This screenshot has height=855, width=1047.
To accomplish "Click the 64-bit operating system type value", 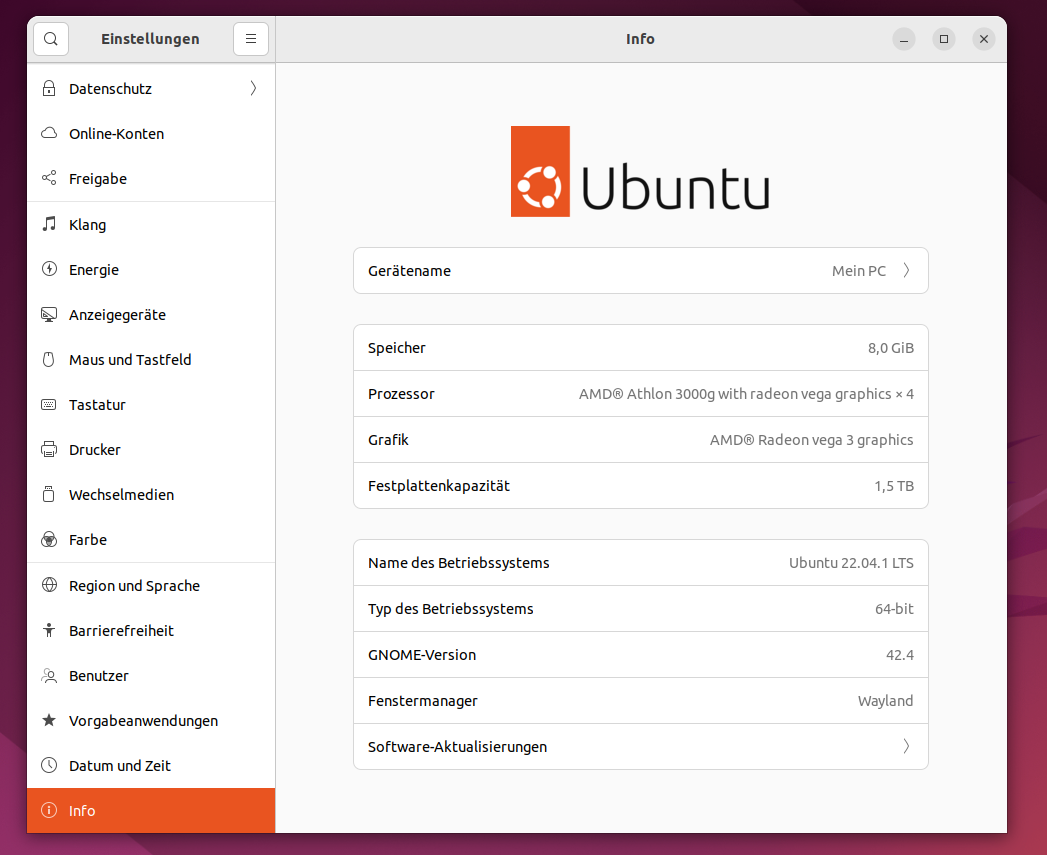I will coord(894,609).
